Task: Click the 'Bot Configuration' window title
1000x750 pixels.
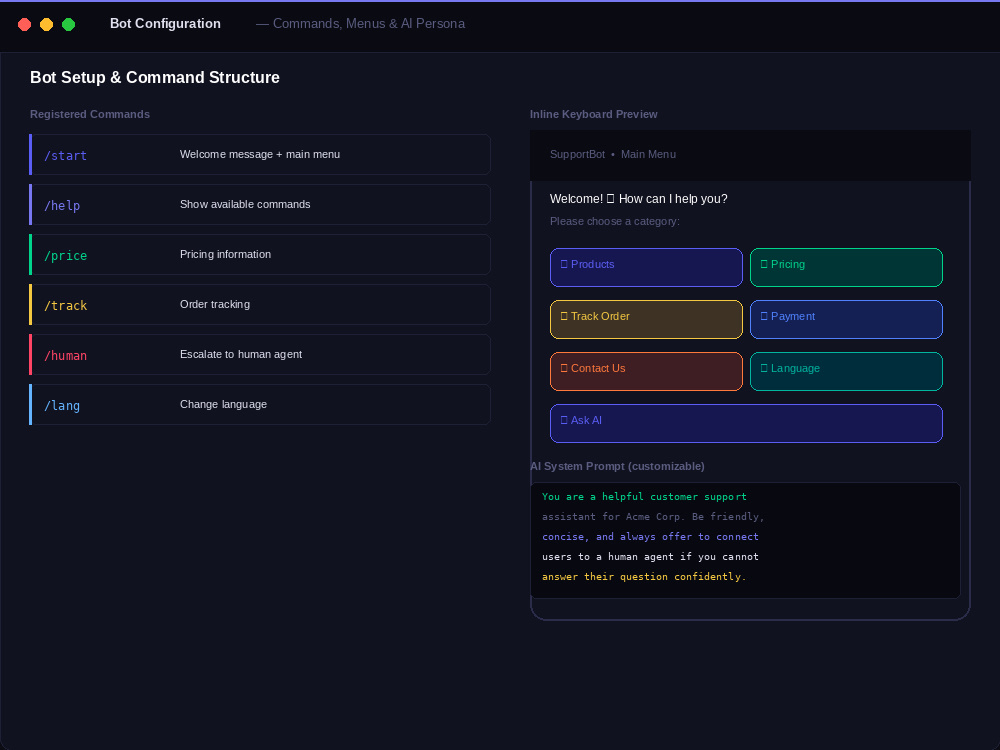Action: pos(165,24)
